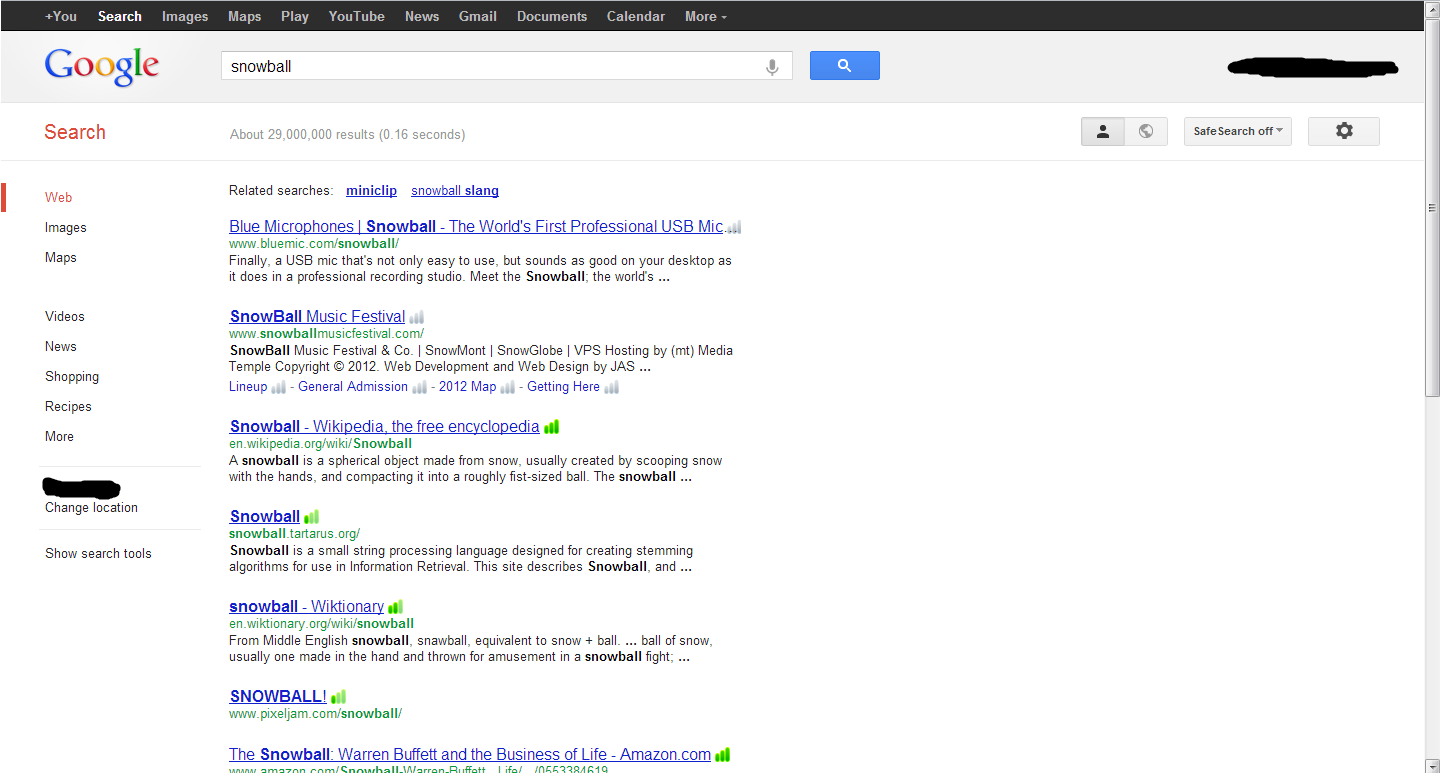Open Maps in the top black bar
Viewport: 1440px width, 773px height.
[x=244, y=16]
